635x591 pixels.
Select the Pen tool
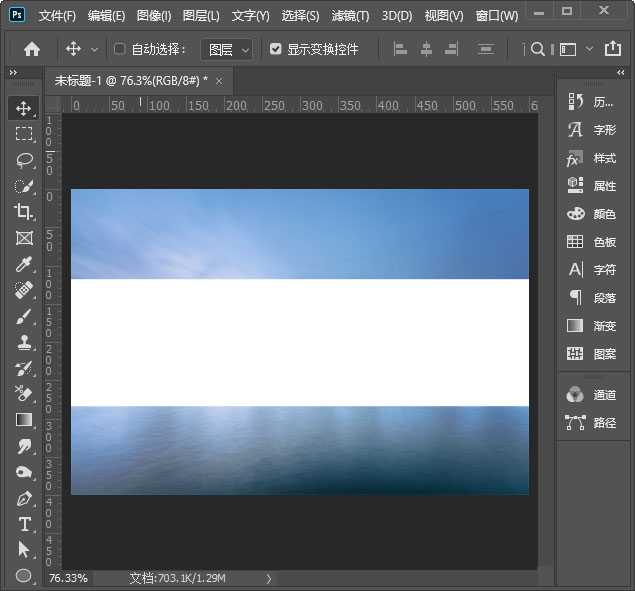(24, 498)
